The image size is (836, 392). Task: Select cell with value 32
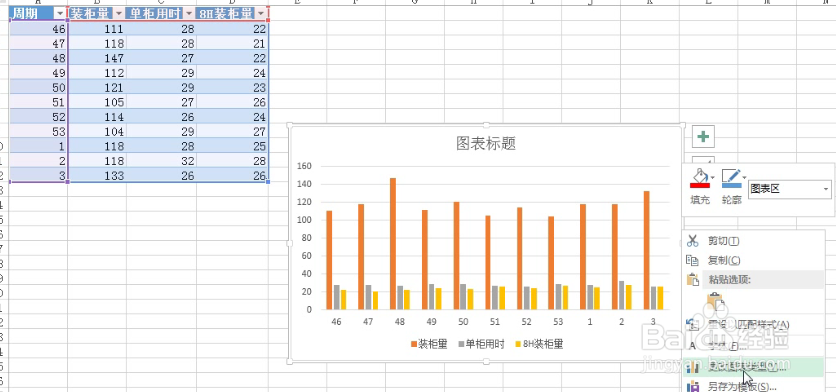coord(161,161)
